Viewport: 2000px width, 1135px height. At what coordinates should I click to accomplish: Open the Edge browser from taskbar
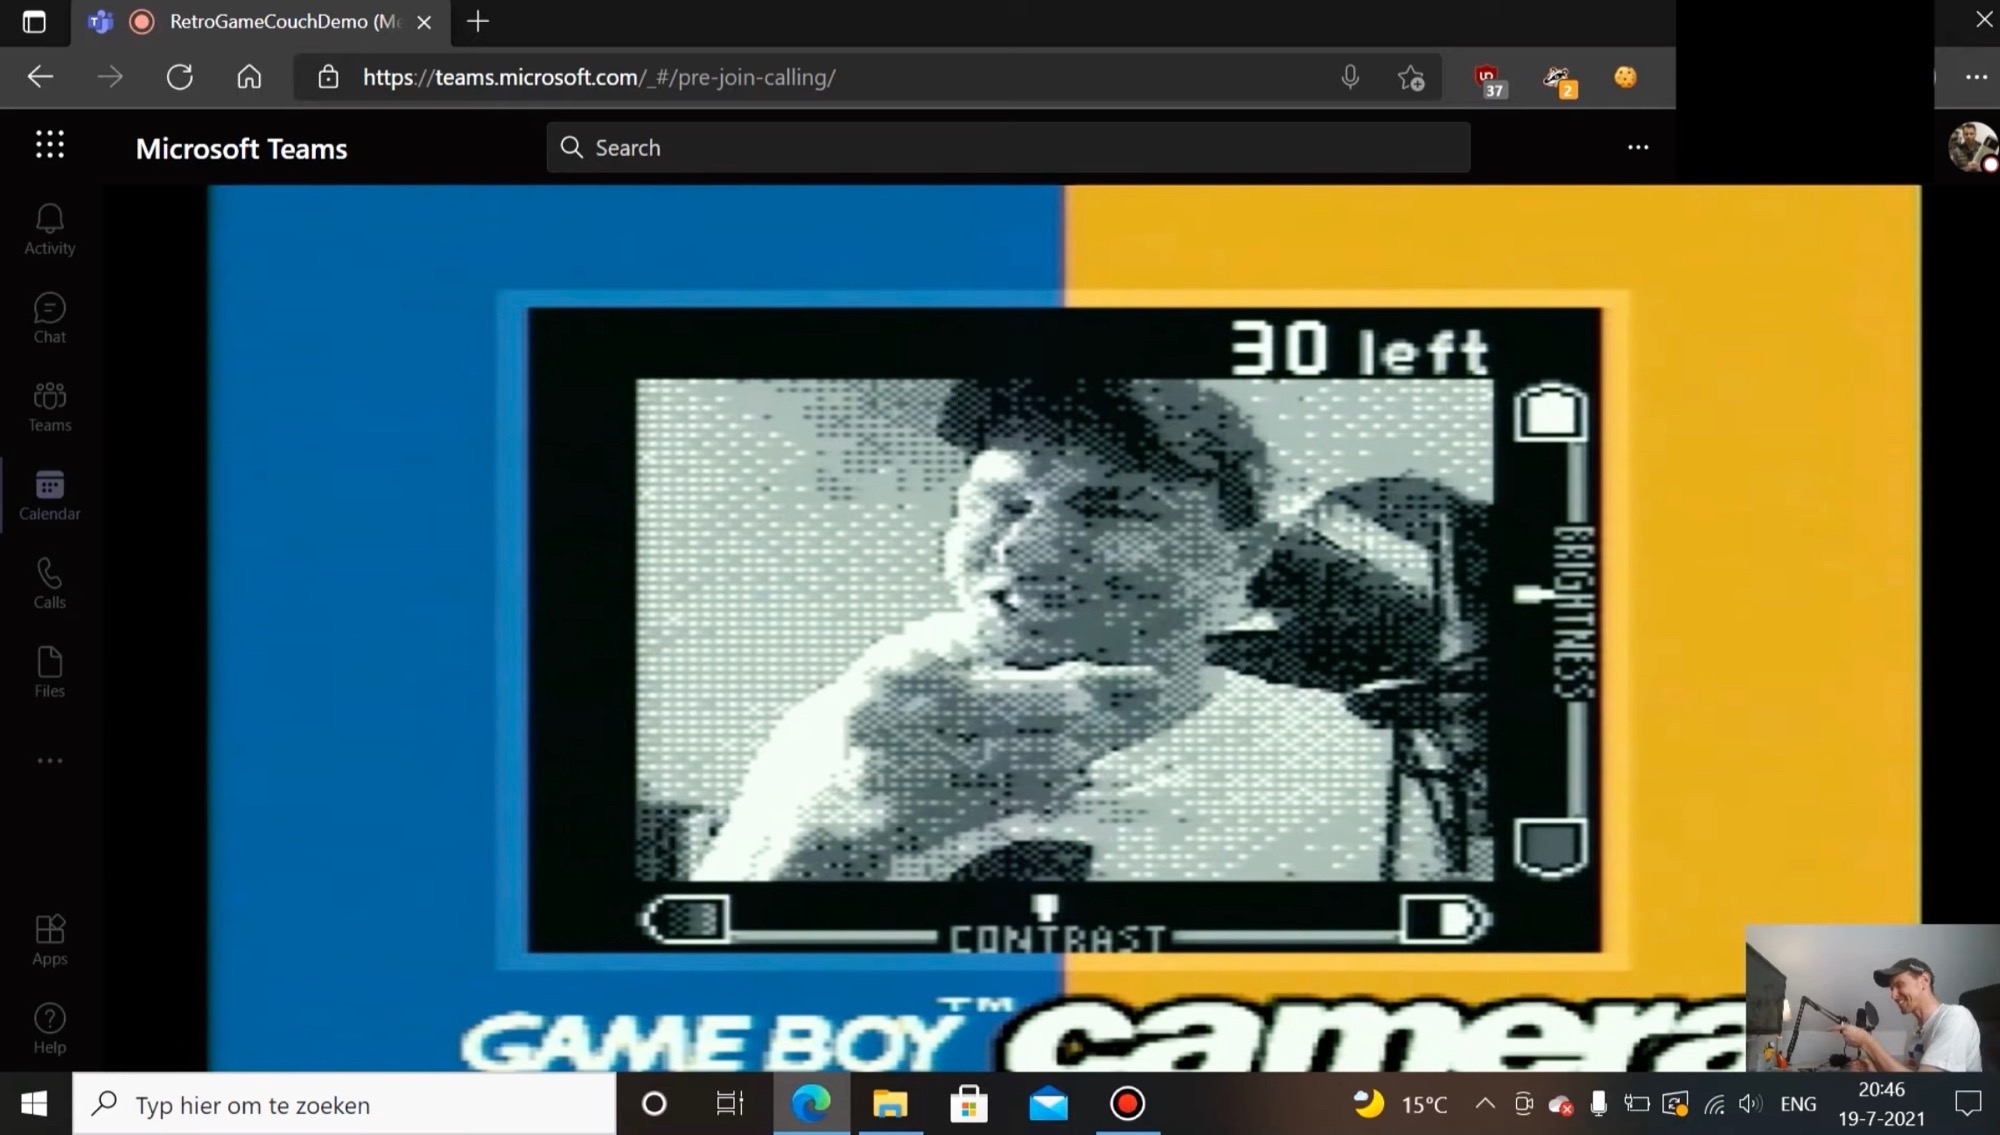(811, 1104)
